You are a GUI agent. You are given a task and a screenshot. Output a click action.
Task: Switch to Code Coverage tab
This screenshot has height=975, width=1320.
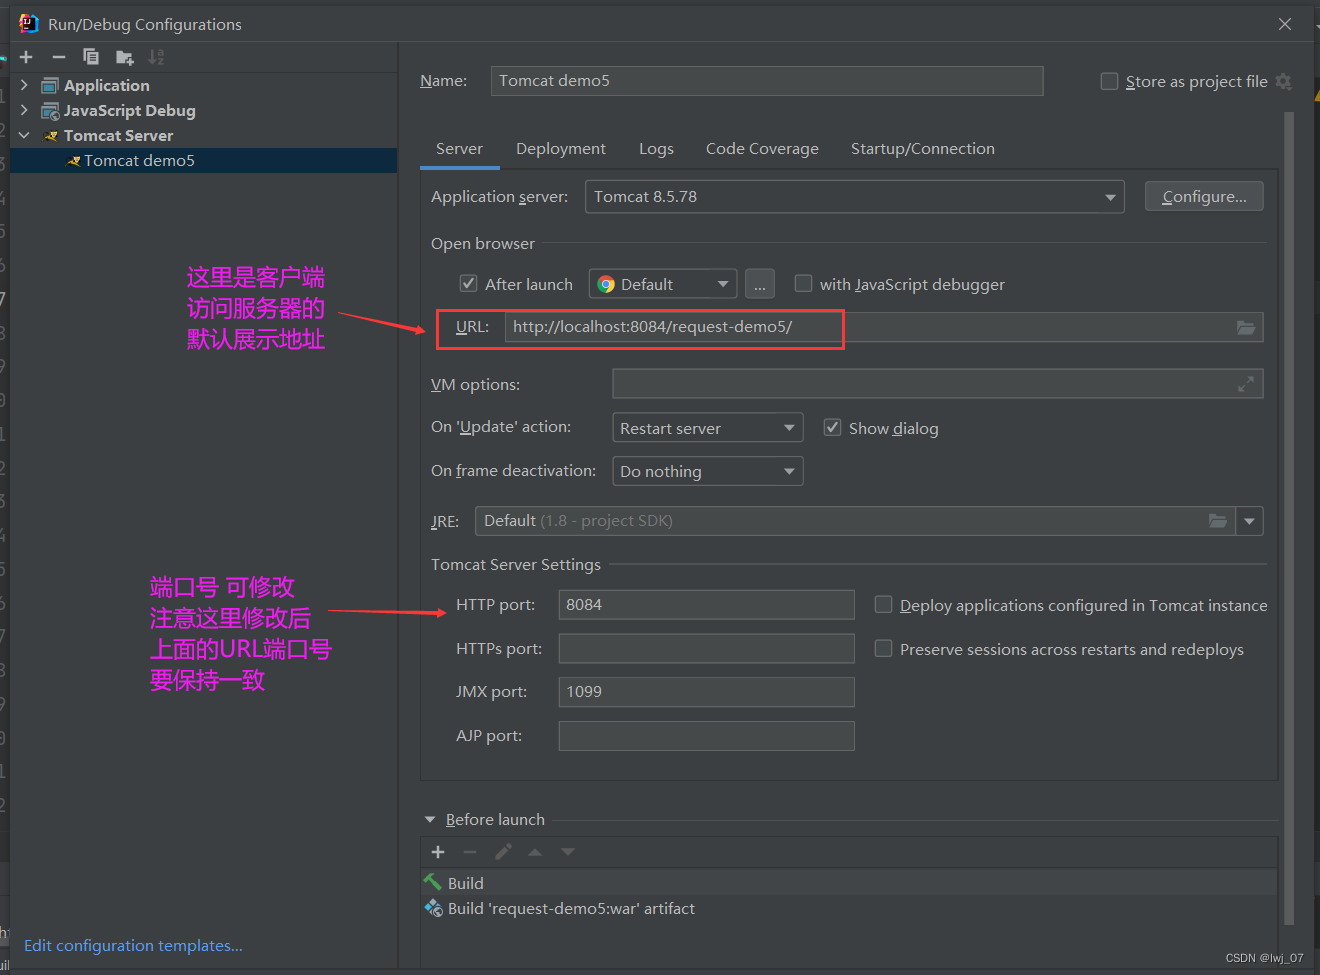coord(762,149)
